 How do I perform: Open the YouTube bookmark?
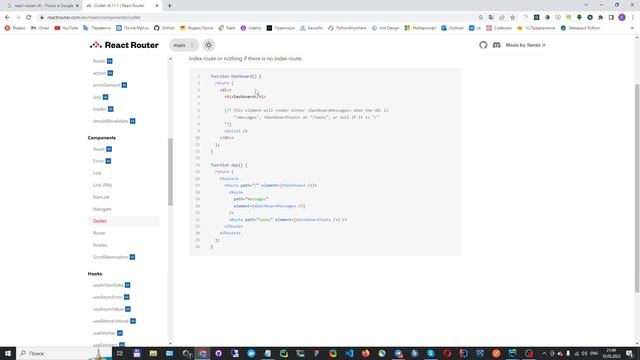click(66, 28)
